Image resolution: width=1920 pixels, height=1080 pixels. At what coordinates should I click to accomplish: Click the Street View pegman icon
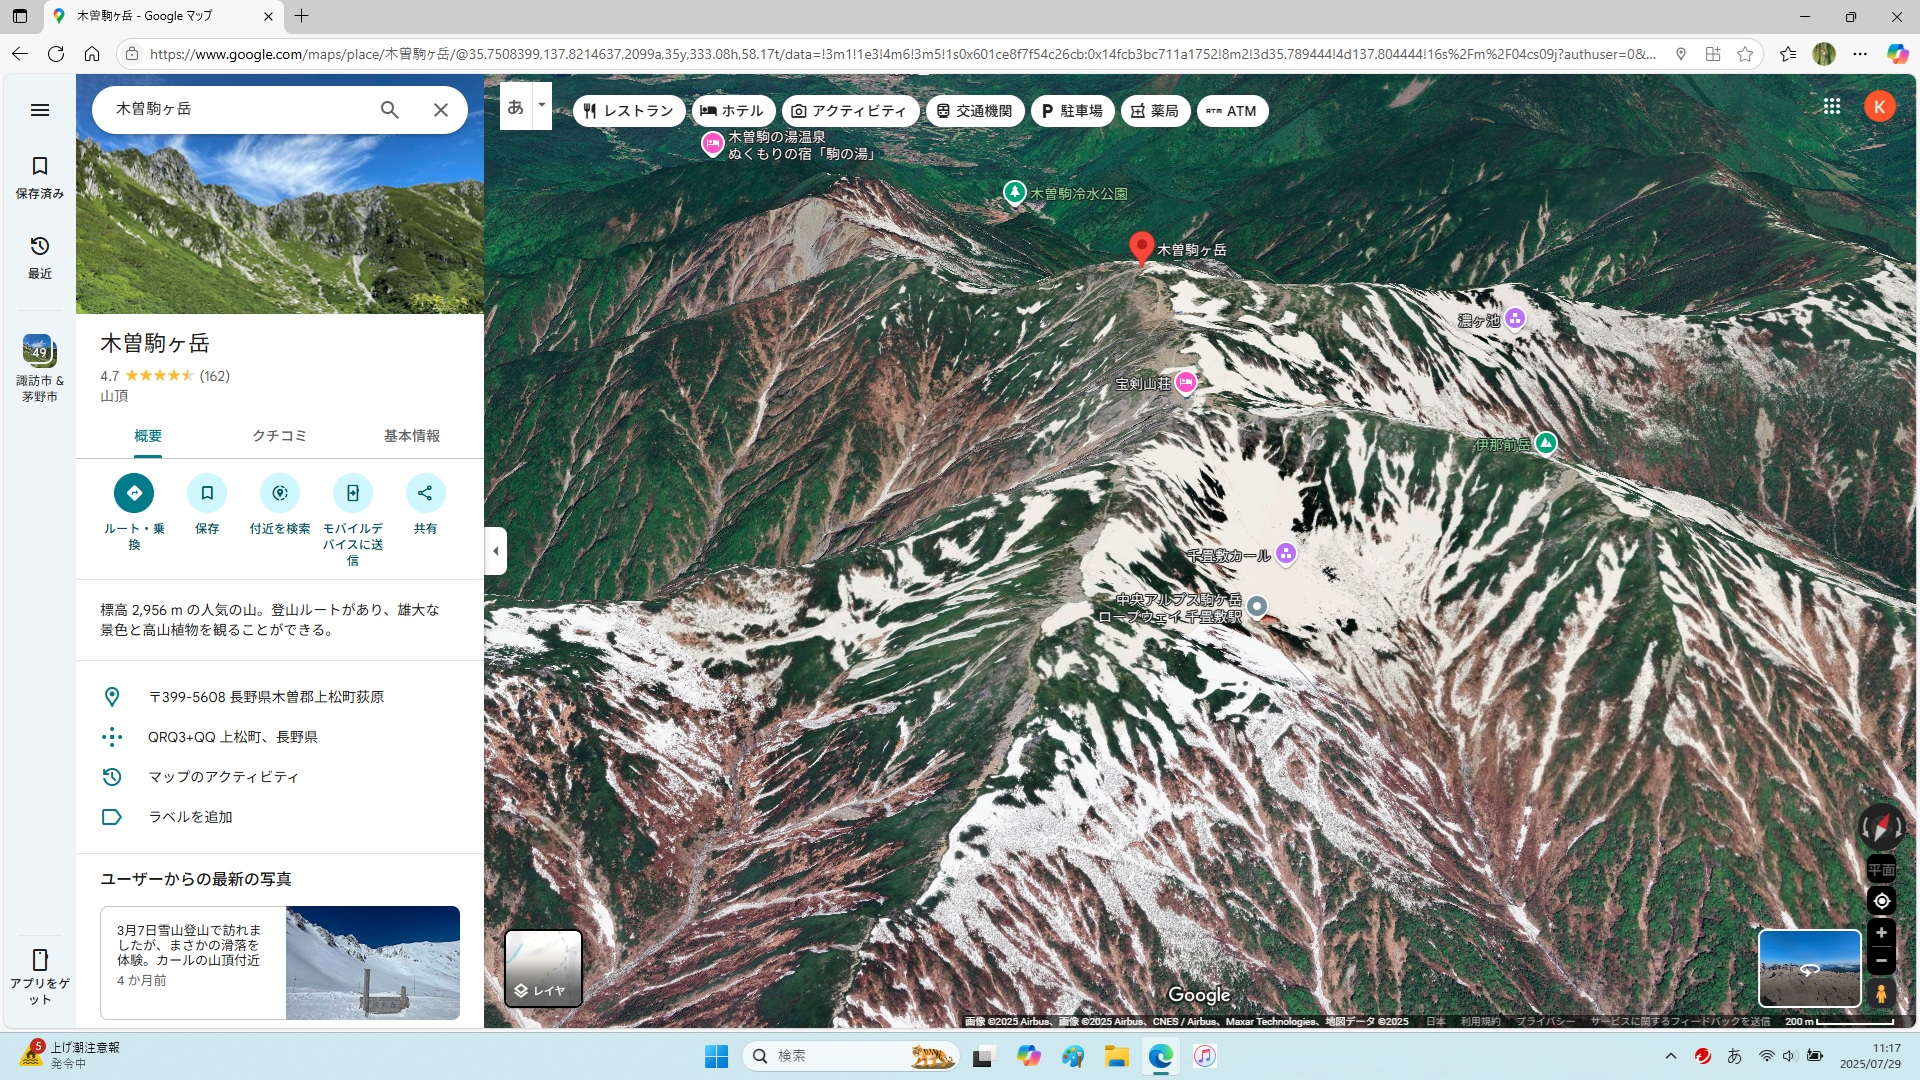[1881, 994]
